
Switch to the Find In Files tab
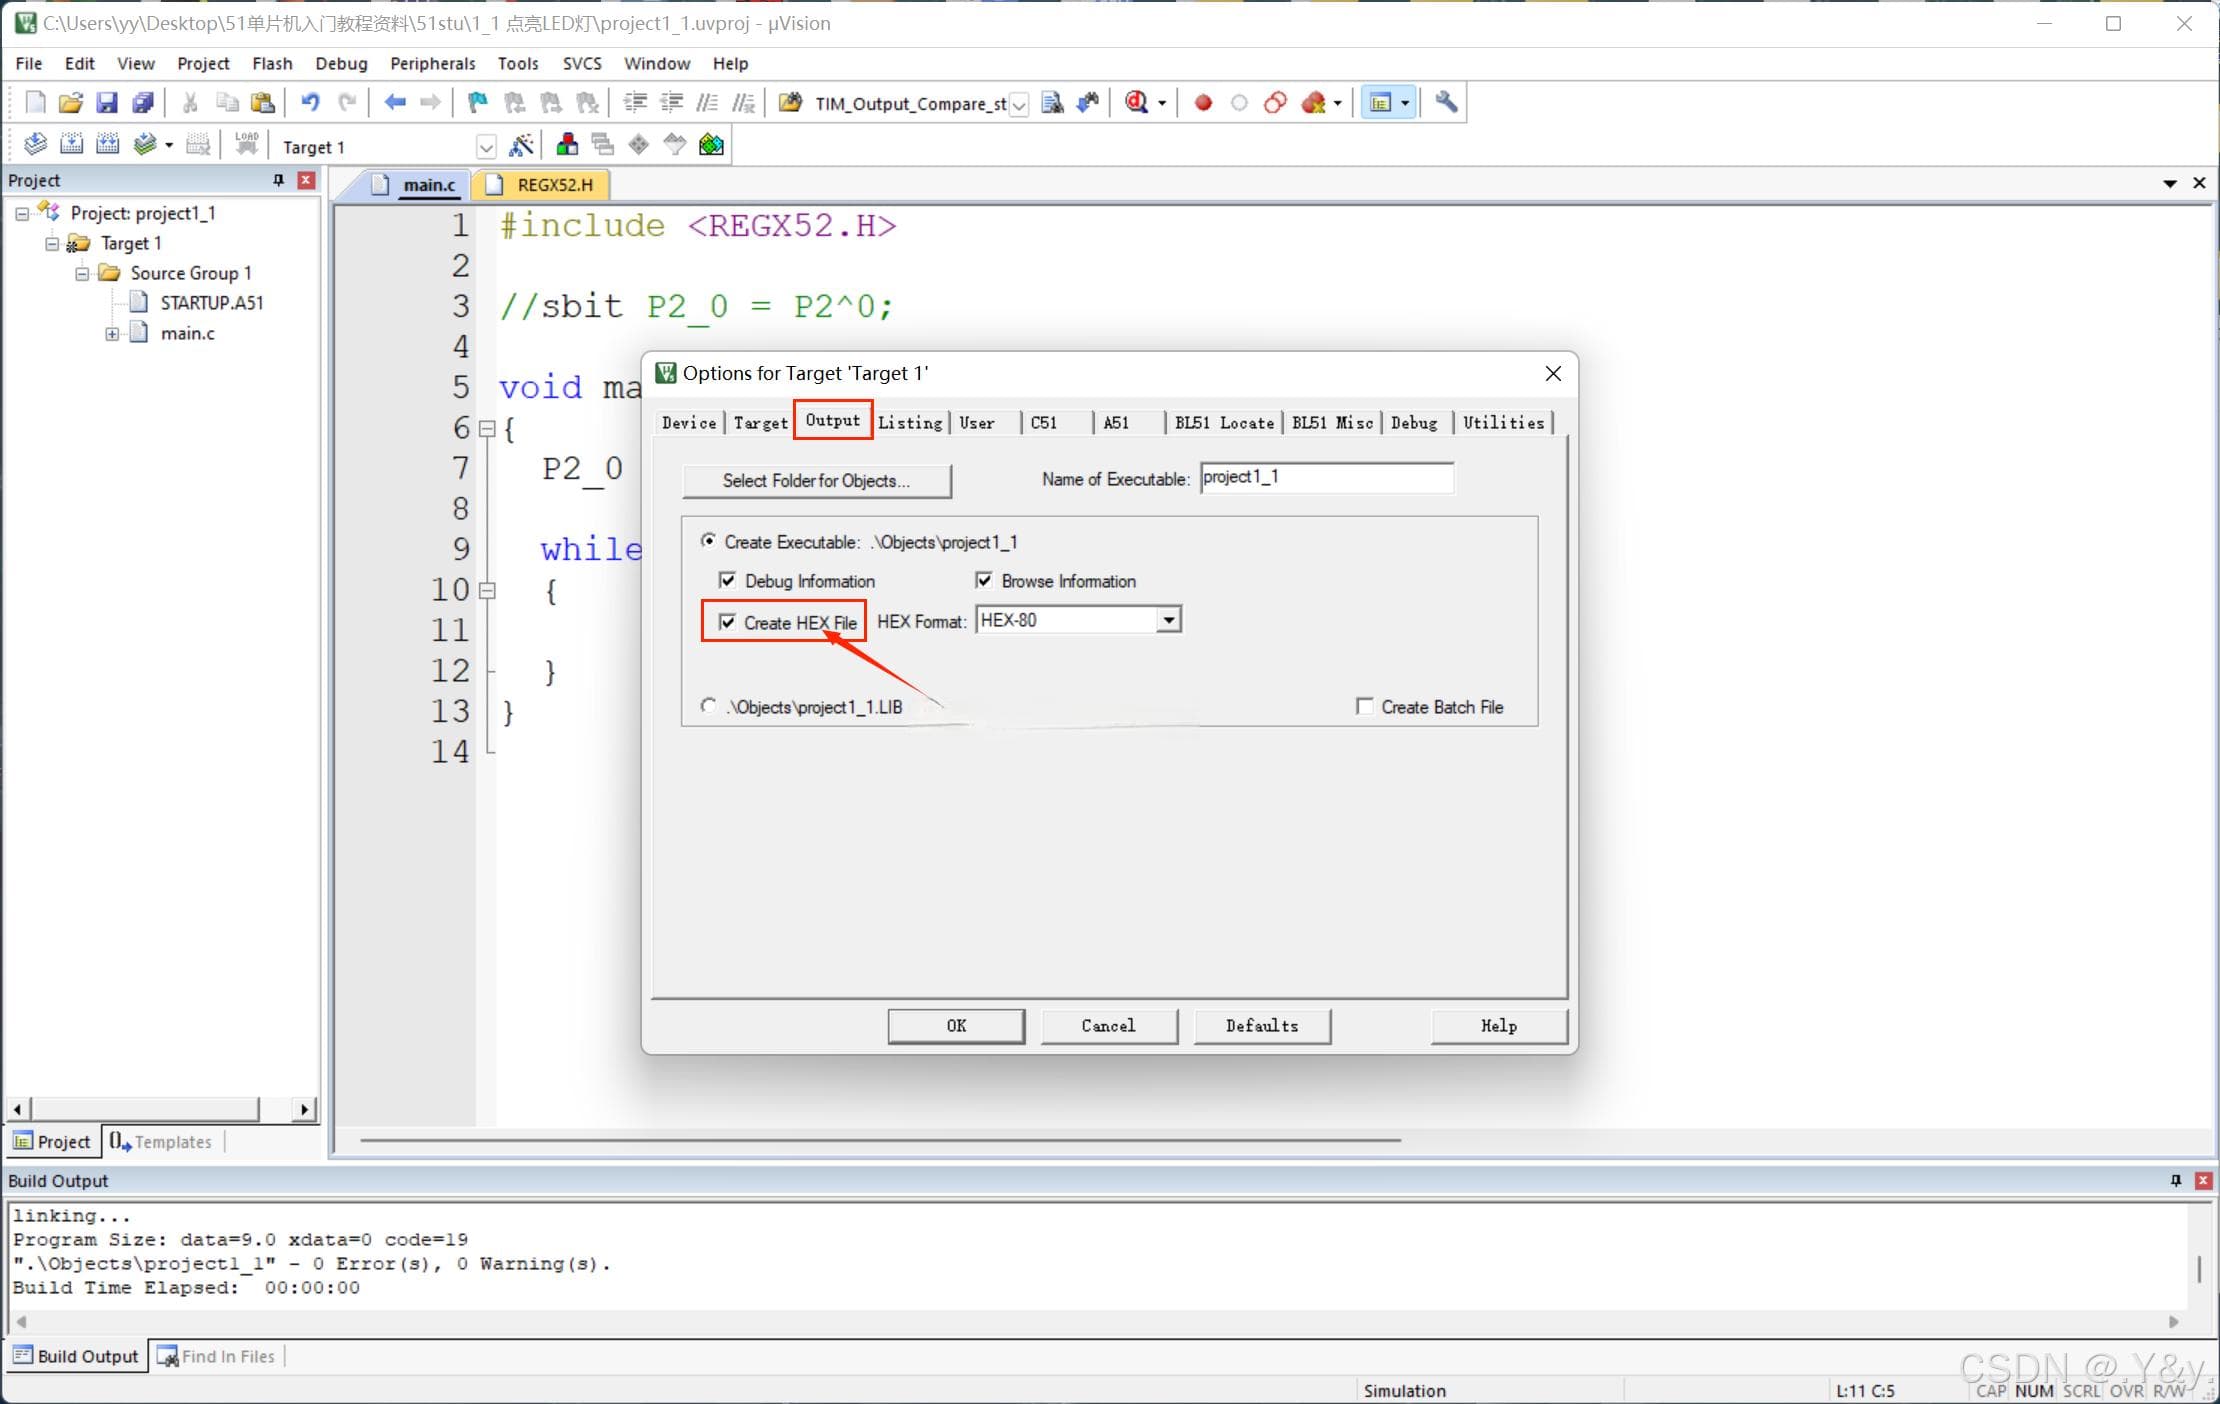pyautogui.click(x=217, y=1357)
